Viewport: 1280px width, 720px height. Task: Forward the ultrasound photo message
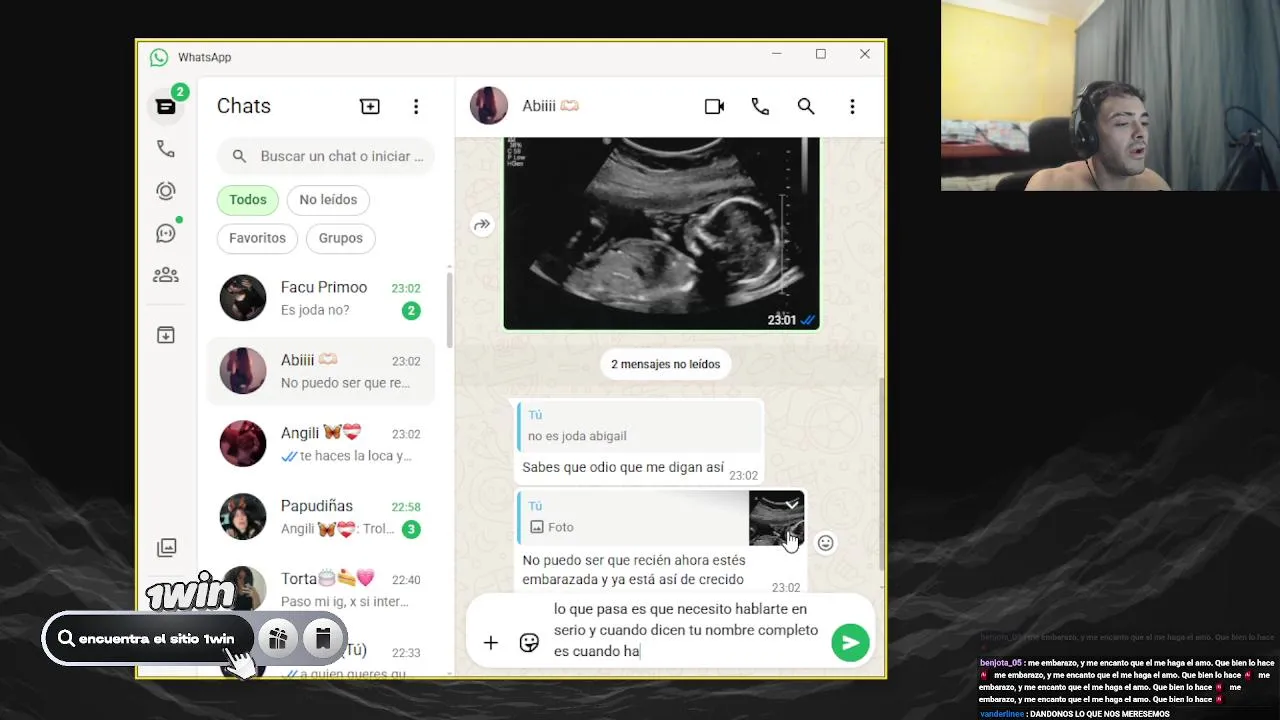(x=482, y=225)
